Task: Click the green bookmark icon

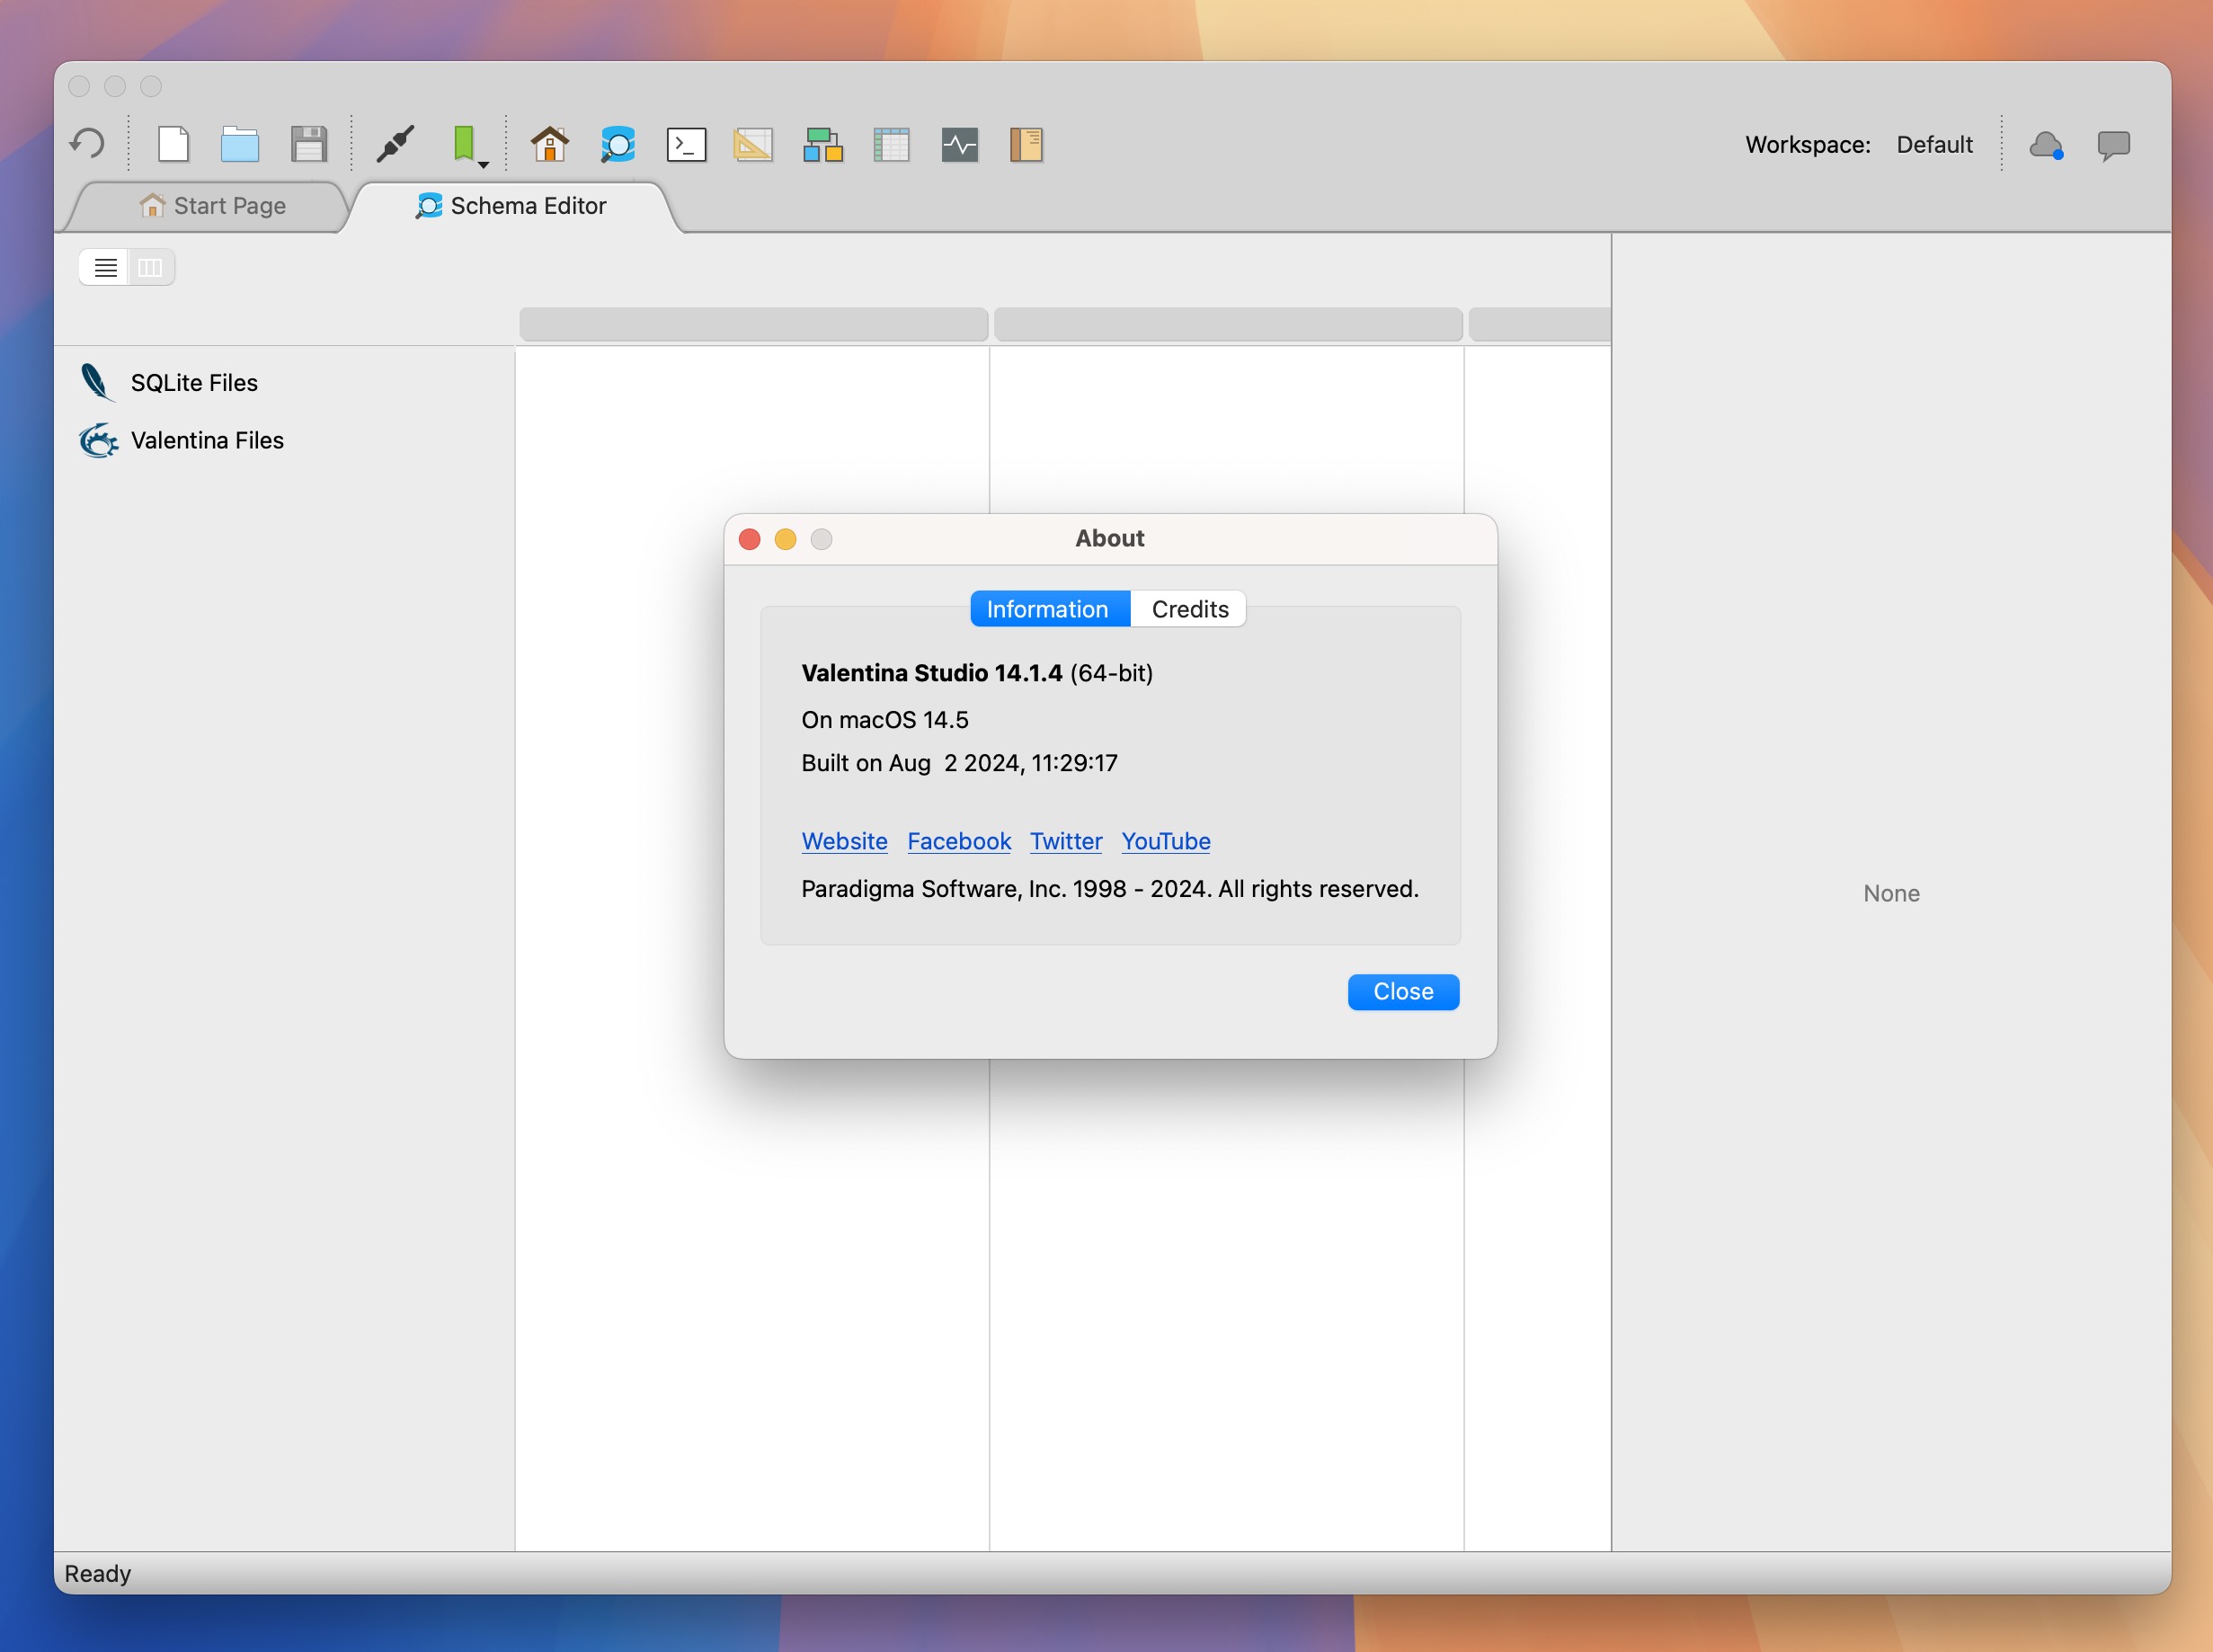Action: coord(463,143)
